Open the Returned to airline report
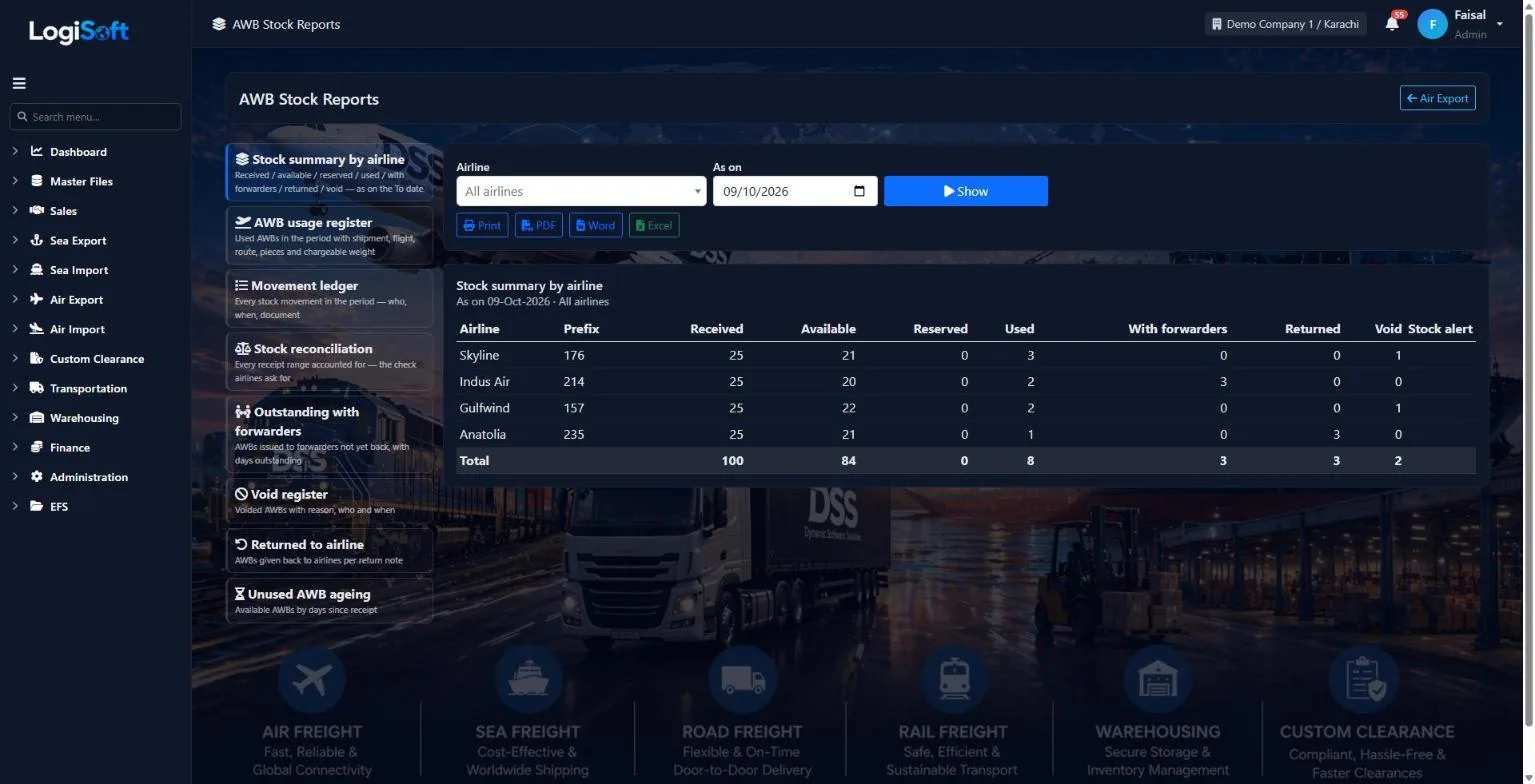The height and width of the screenshot is (784, 1535). 330,550
